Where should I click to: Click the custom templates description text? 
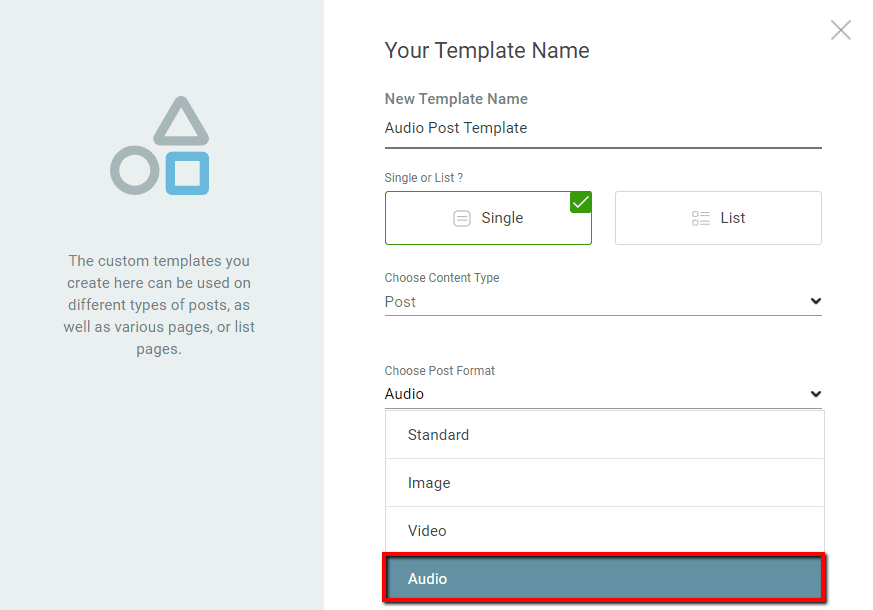(x=159, y=305)
